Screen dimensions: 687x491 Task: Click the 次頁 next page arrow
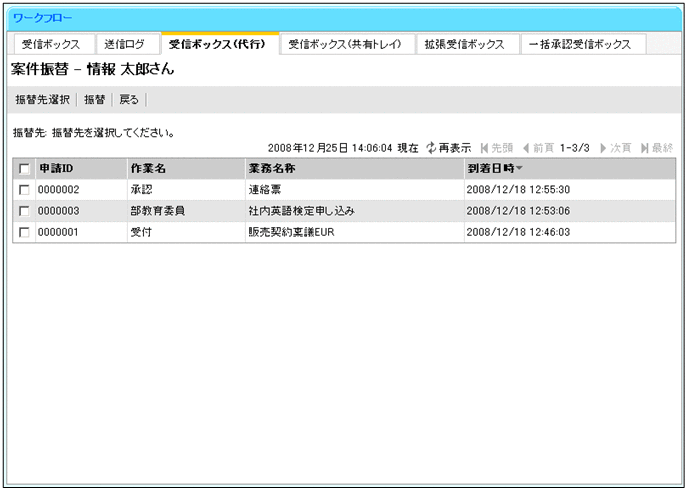[603, 148]
